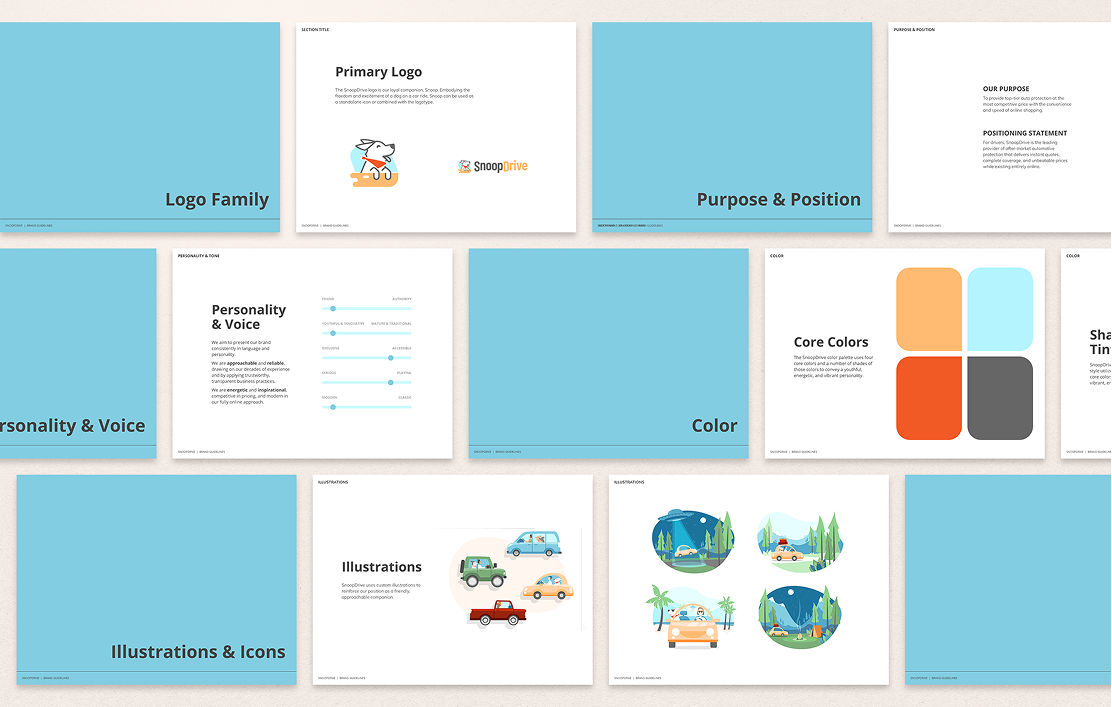Select the peach beetle car illustration
Image resolution: width=1112 pixels, height=707 pixels.
click(x=547, y=586)
